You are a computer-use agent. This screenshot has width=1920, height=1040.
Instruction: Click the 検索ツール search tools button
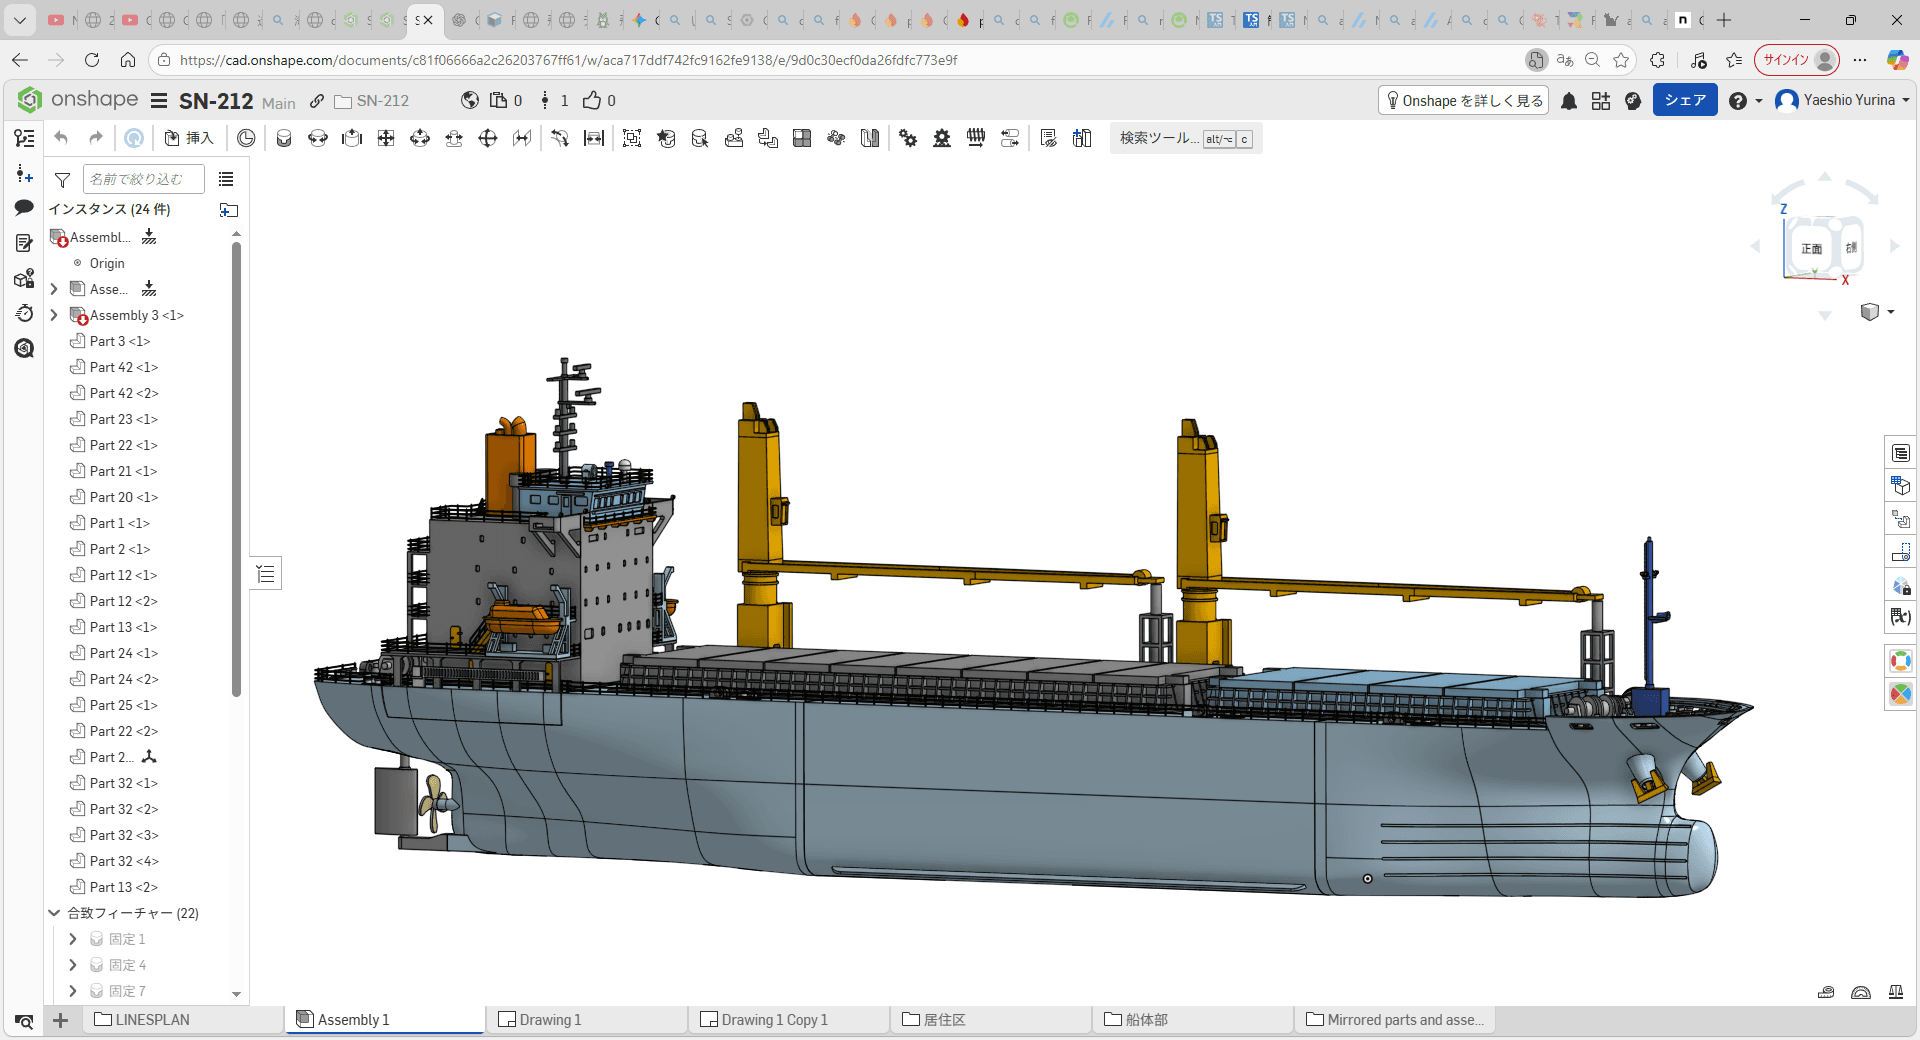pyautogui.click(x=1186, y=138)
